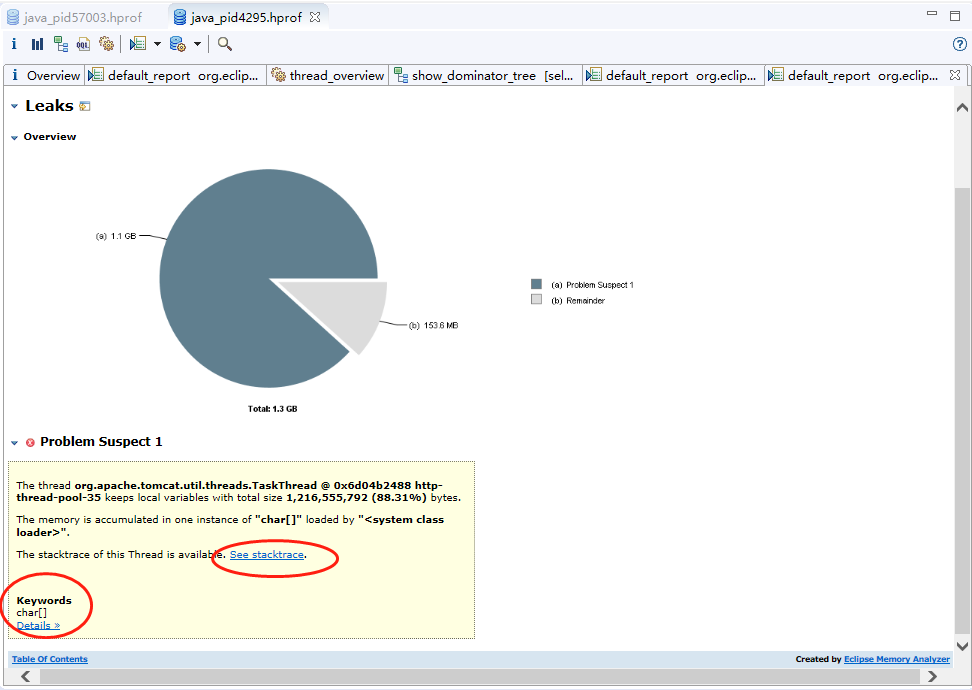This screenshot has width=972, height=690.
Task: Open the histogram toolbar icon
Action: click(37, 44)
